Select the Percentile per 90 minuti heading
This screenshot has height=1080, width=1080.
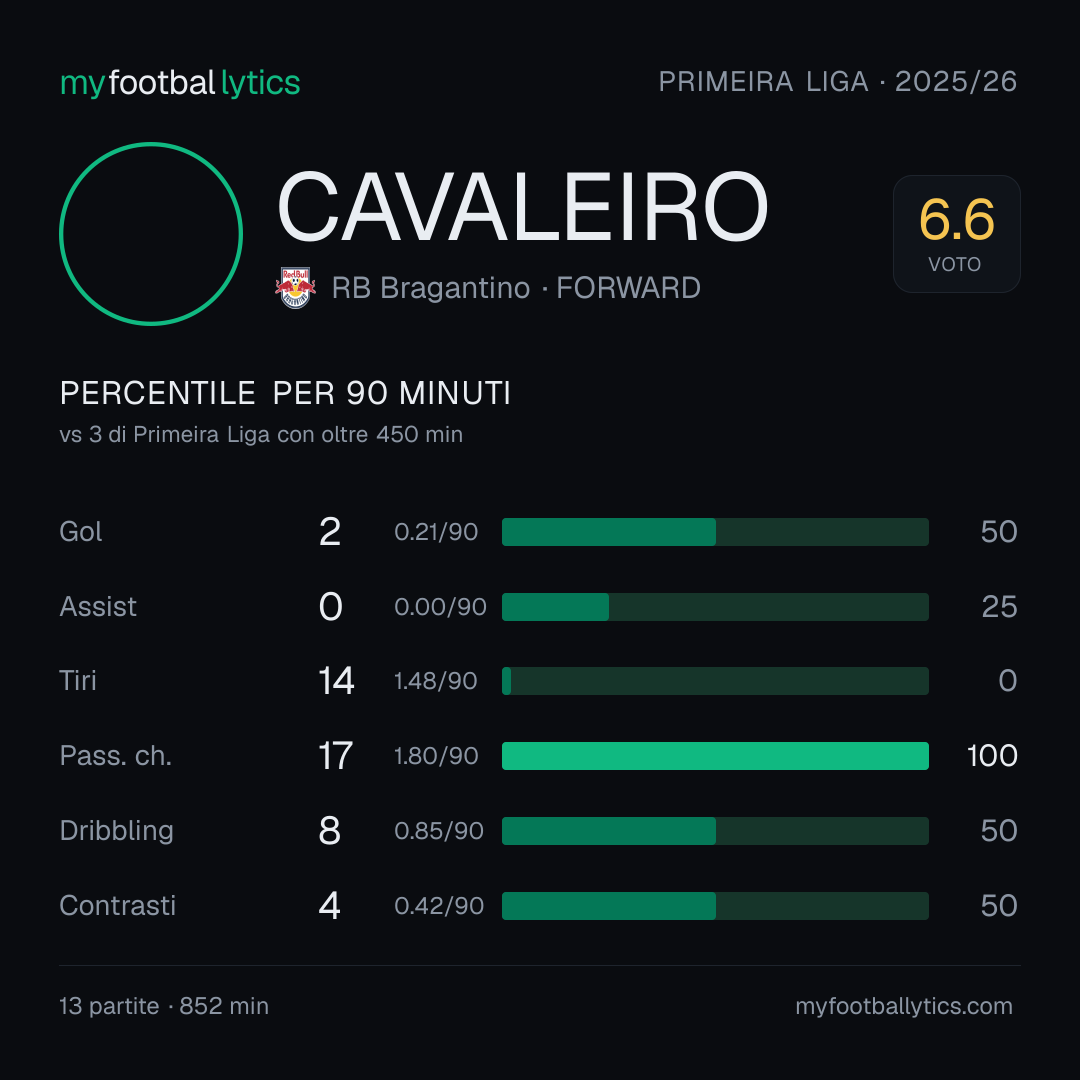285,393
